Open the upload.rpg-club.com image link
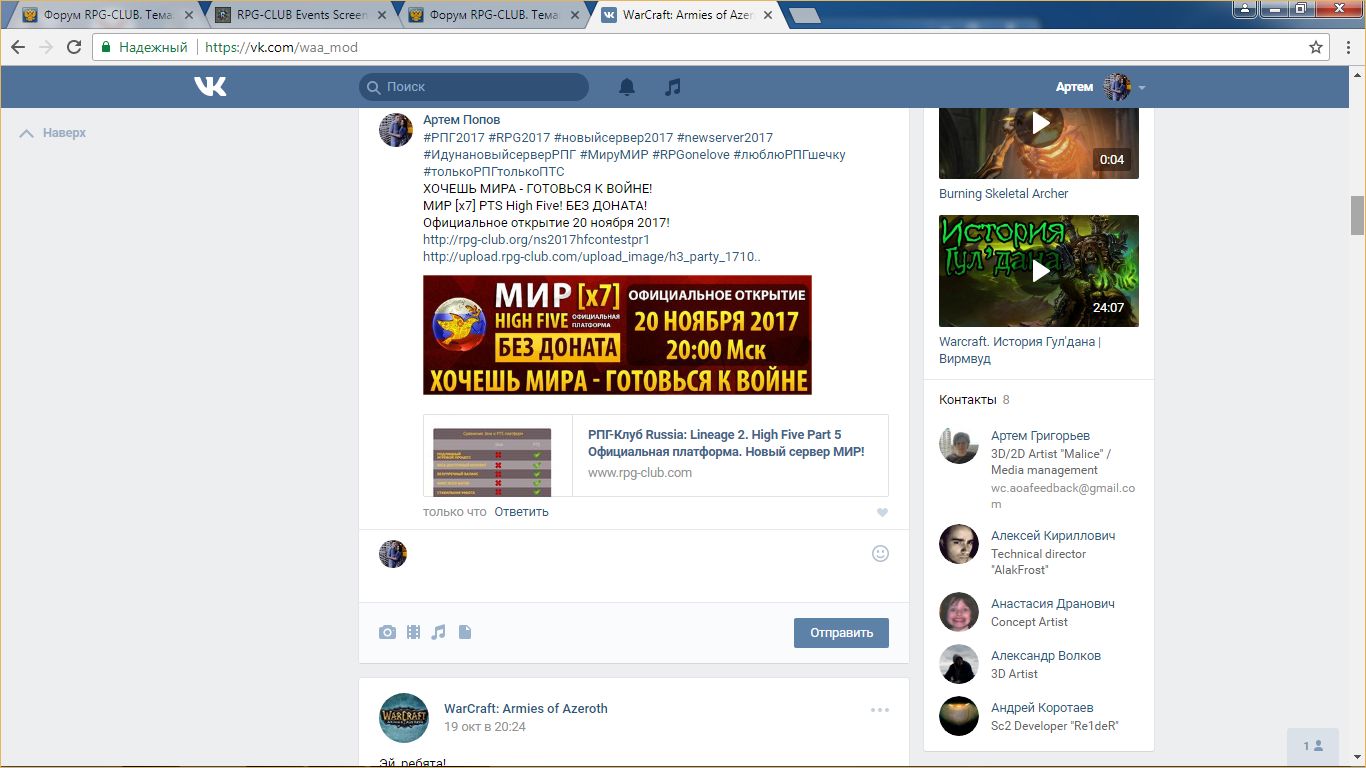1366x768 pixels. pyautogui.click(x=591, y=257)
